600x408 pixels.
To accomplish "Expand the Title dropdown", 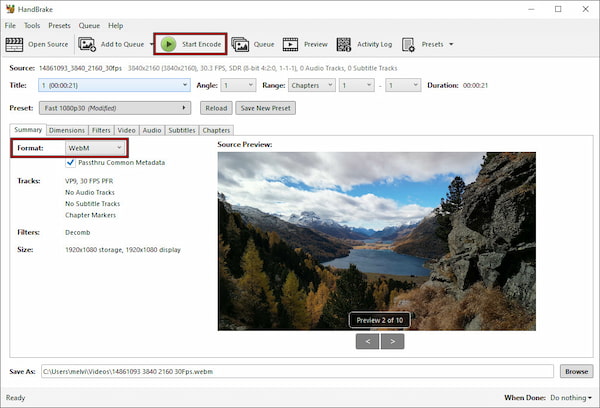I will pyautogui.click(x=114, y=85).
